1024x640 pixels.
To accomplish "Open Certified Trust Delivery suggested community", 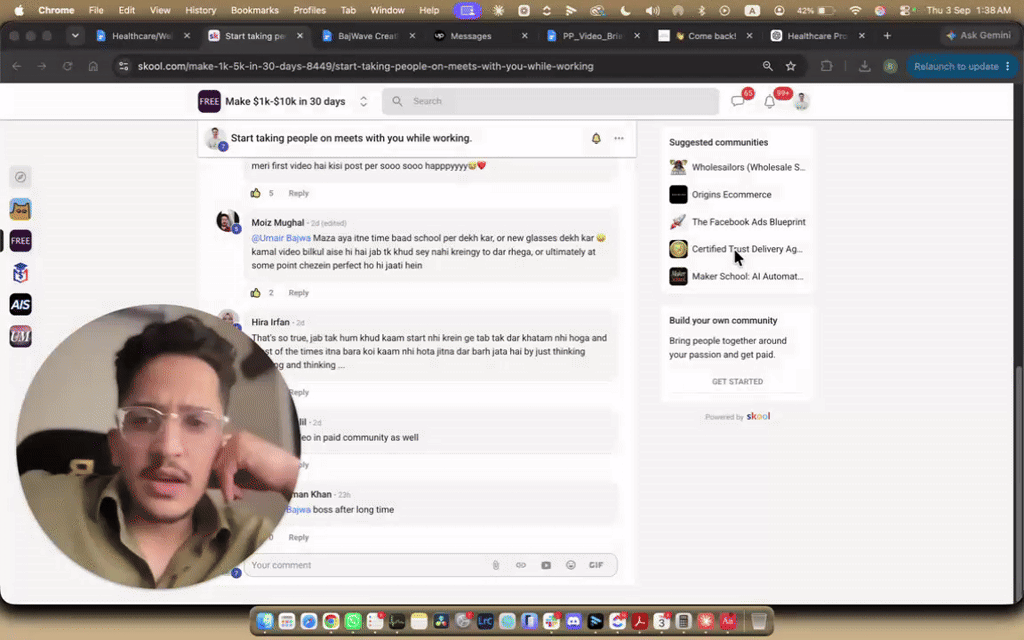I will (x=736, y=249).
